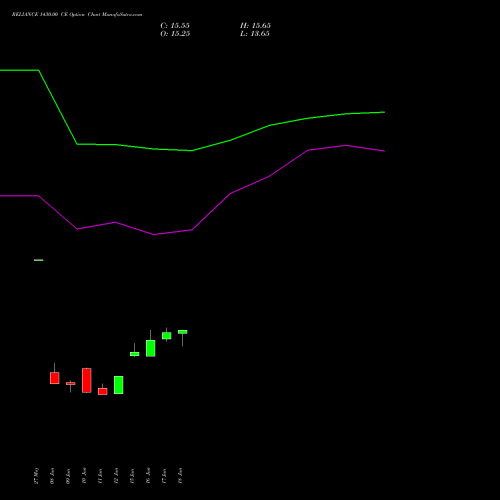Select the high value H: 15.65
This screenshot has width=500, height=500.
(255, 26)
